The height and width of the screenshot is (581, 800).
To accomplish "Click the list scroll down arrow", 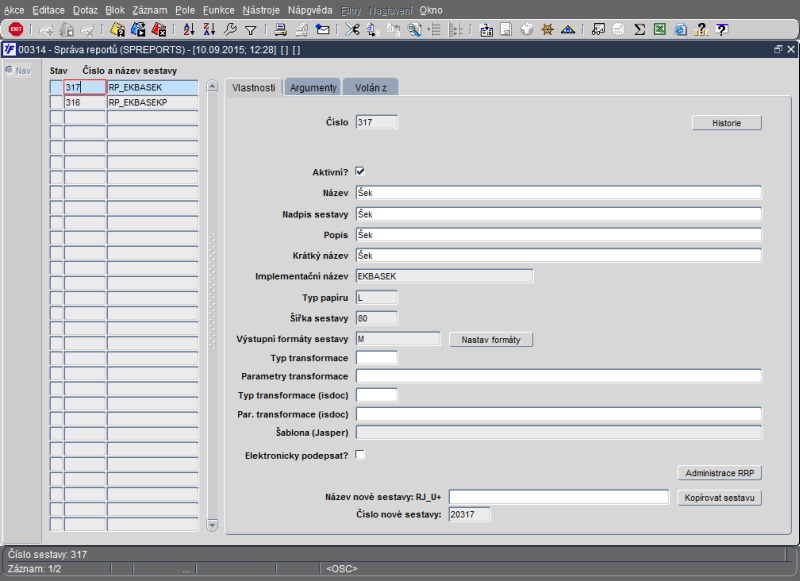I will pos(212,524).
